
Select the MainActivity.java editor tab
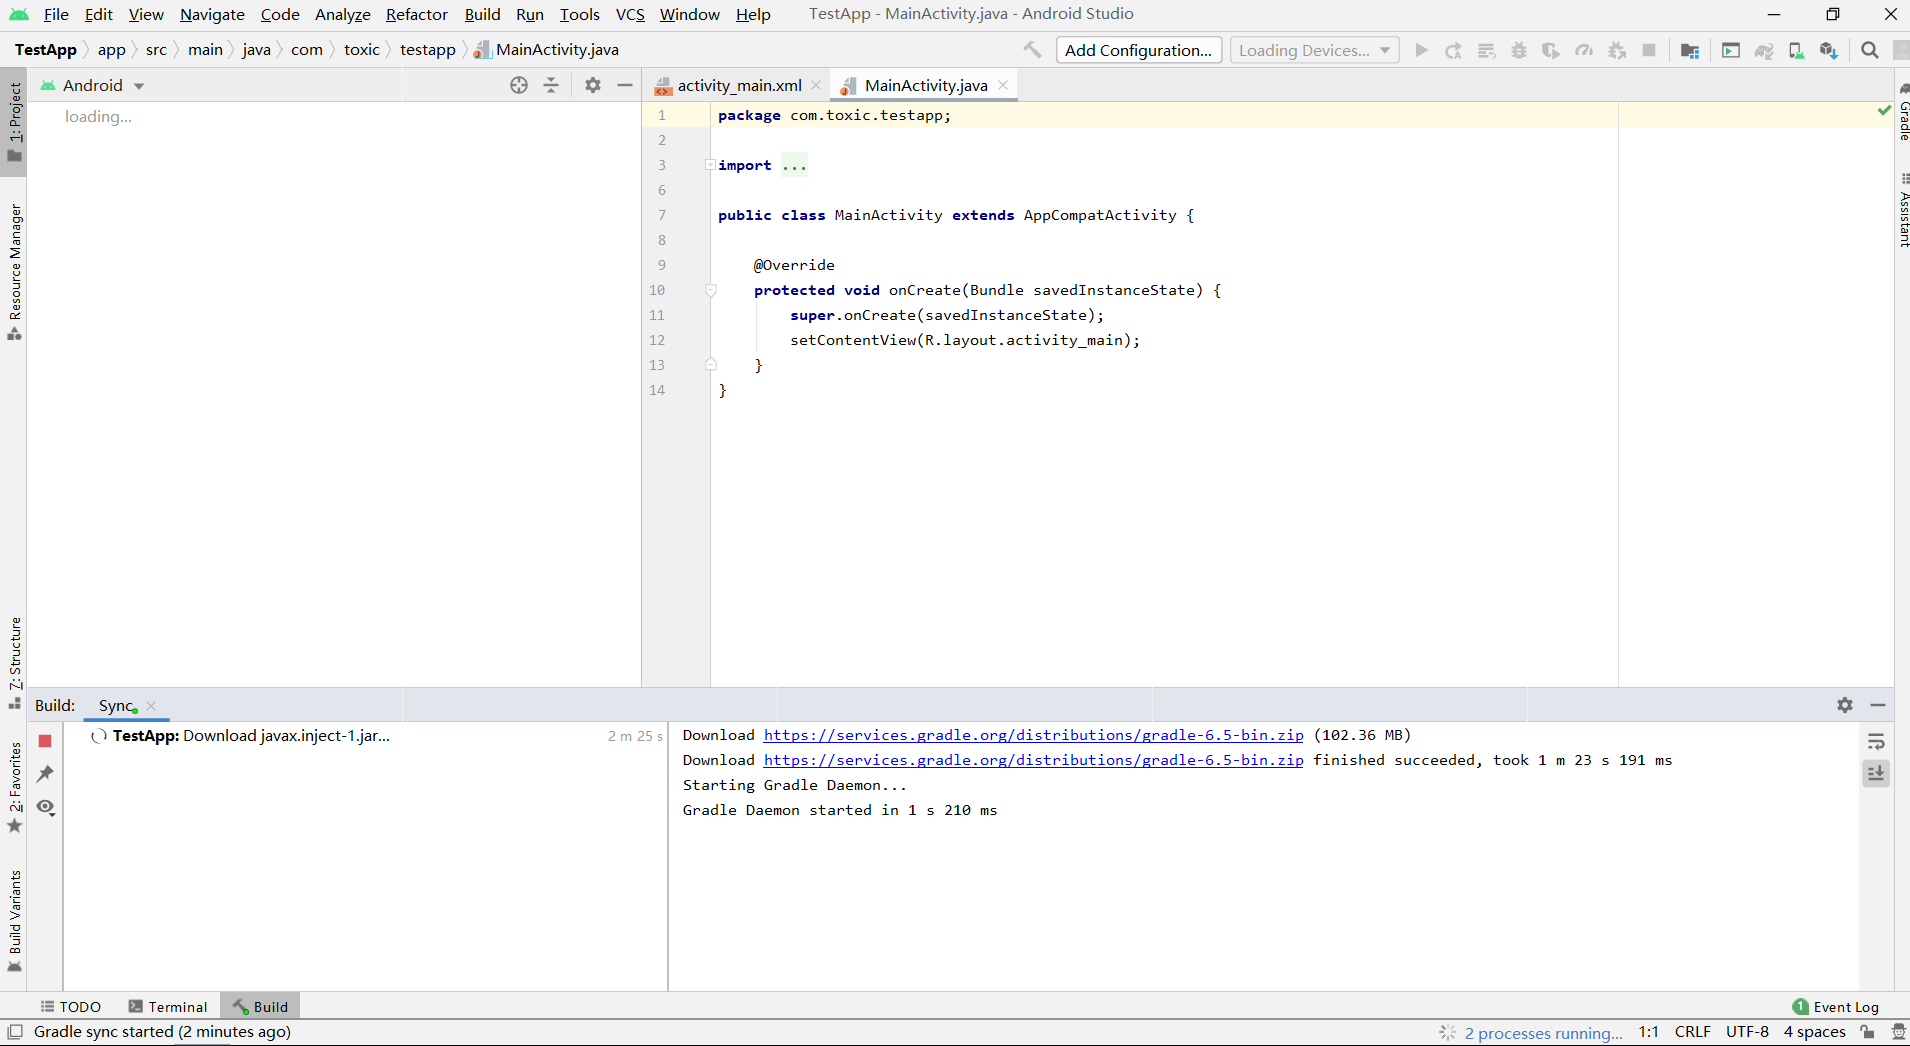925,85
